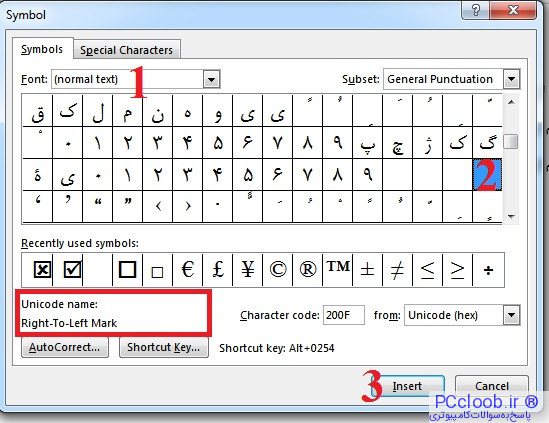
Task: Select the single right angle quote glyph
Action: [188, 207]
